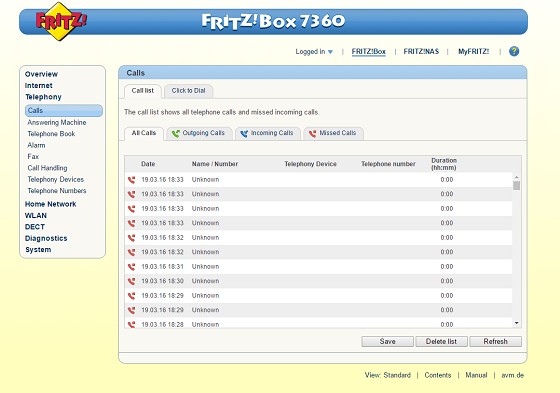Image resolution: width=560 pixels, height=393 pixels.
Task: Open the Manual footer link
Action: tap(476, 375)
